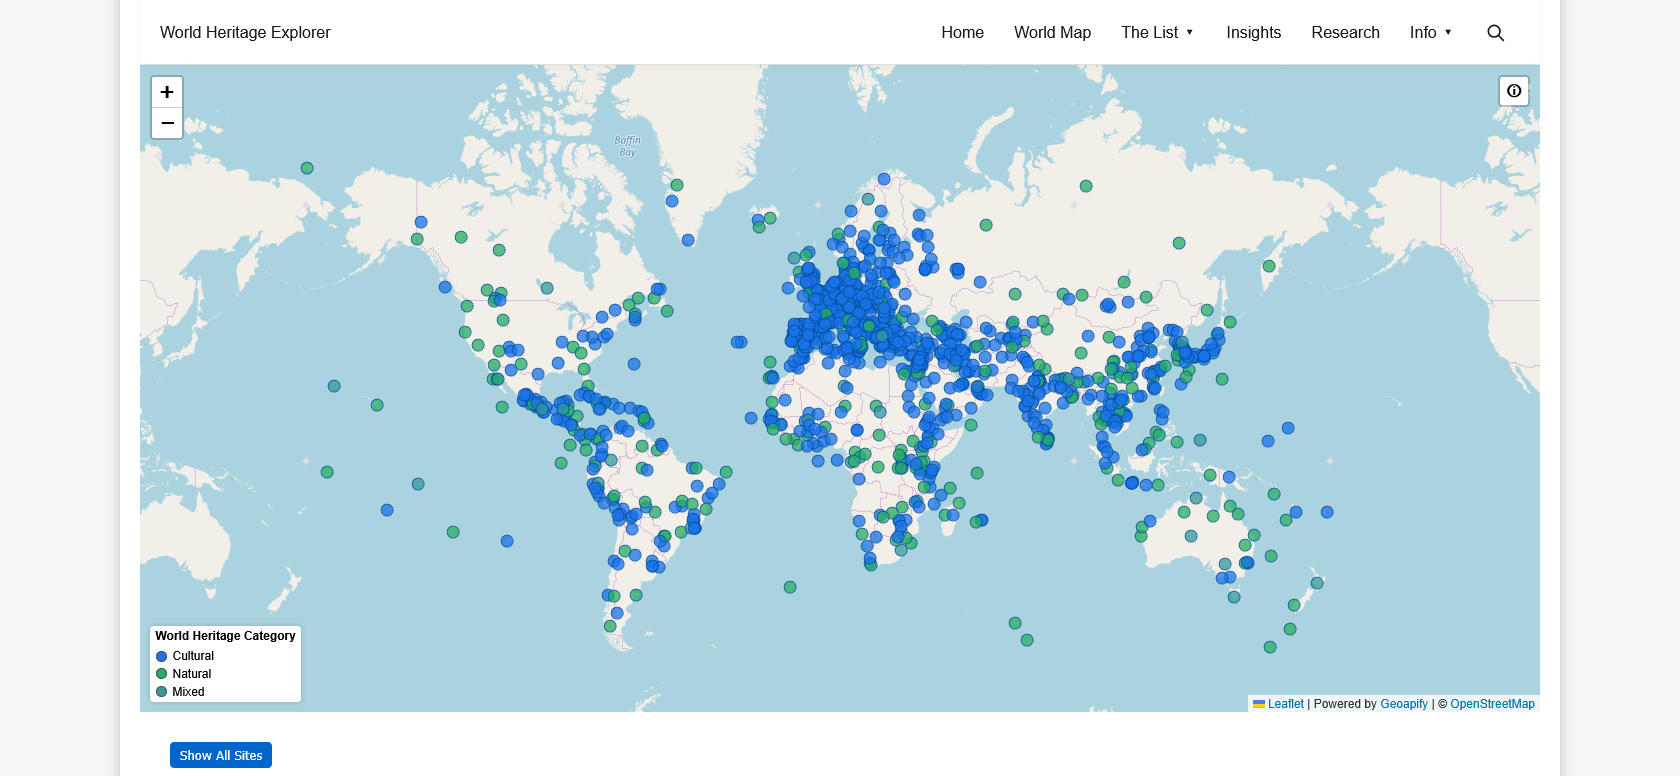Click the Cultural blue legend swatch
Viewport: 1680px width, 776px height.
[x=161, y=656]
